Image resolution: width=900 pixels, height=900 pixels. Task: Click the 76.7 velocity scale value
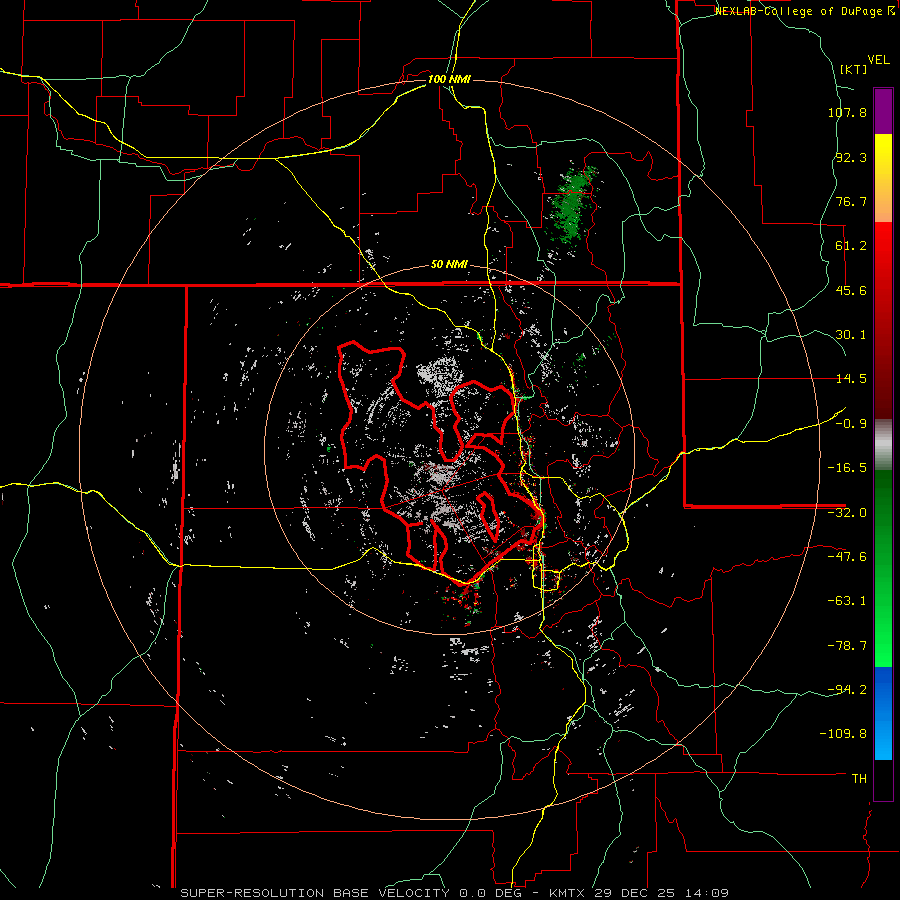coord(851,201)
